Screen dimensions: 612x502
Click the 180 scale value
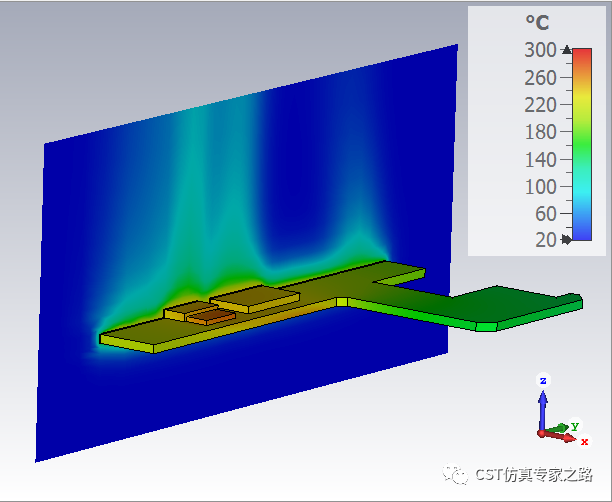[x=540, y=132]
